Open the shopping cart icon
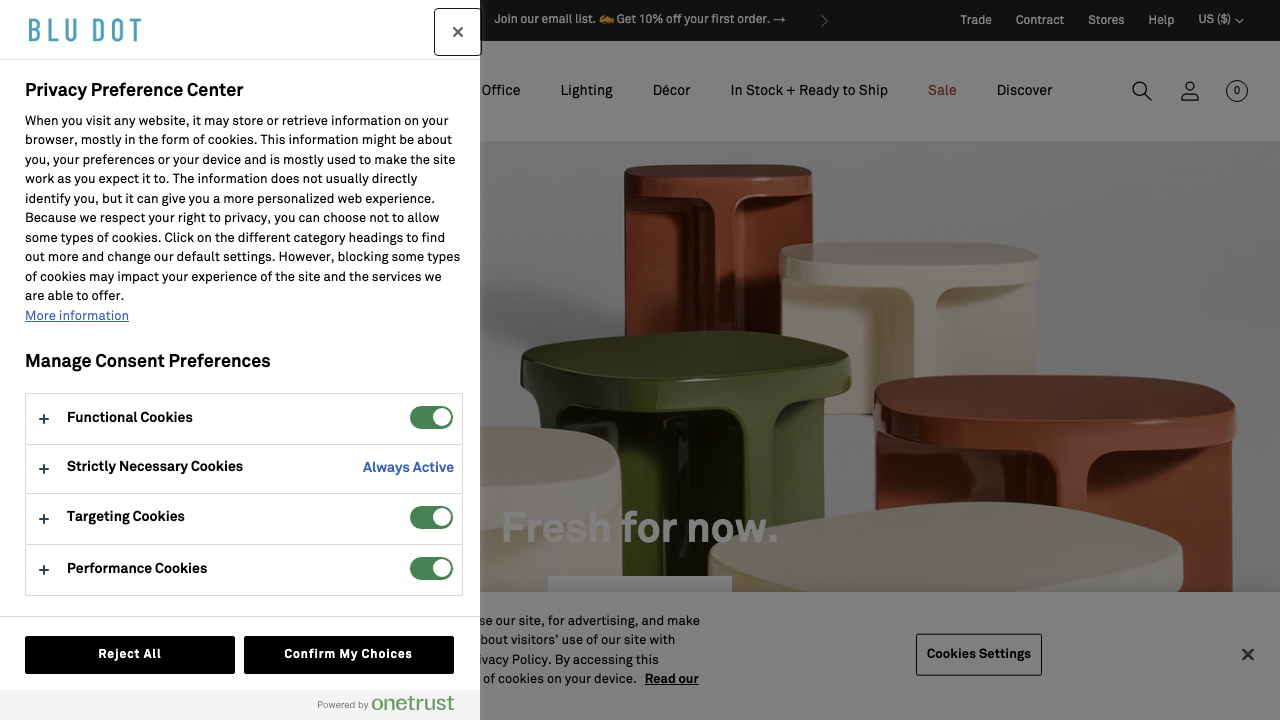This screenshot has height=720, width=1280. tap(1236, 91)
